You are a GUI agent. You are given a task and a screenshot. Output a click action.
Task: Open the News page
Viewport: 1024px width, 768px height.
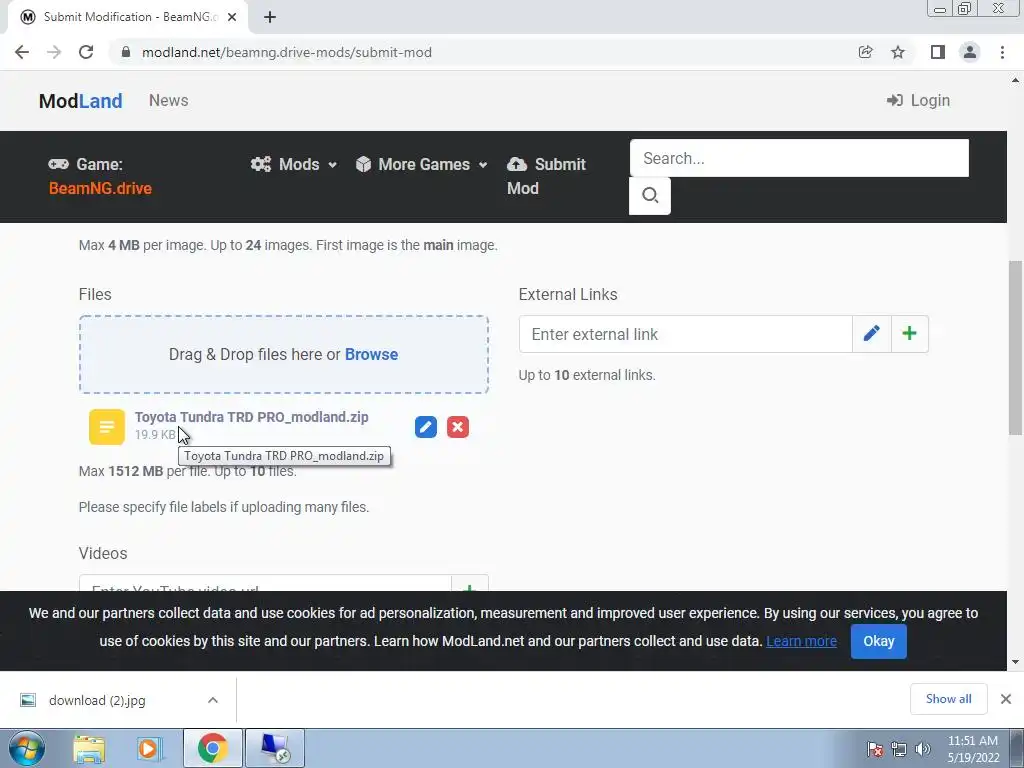tap(168, 101)
